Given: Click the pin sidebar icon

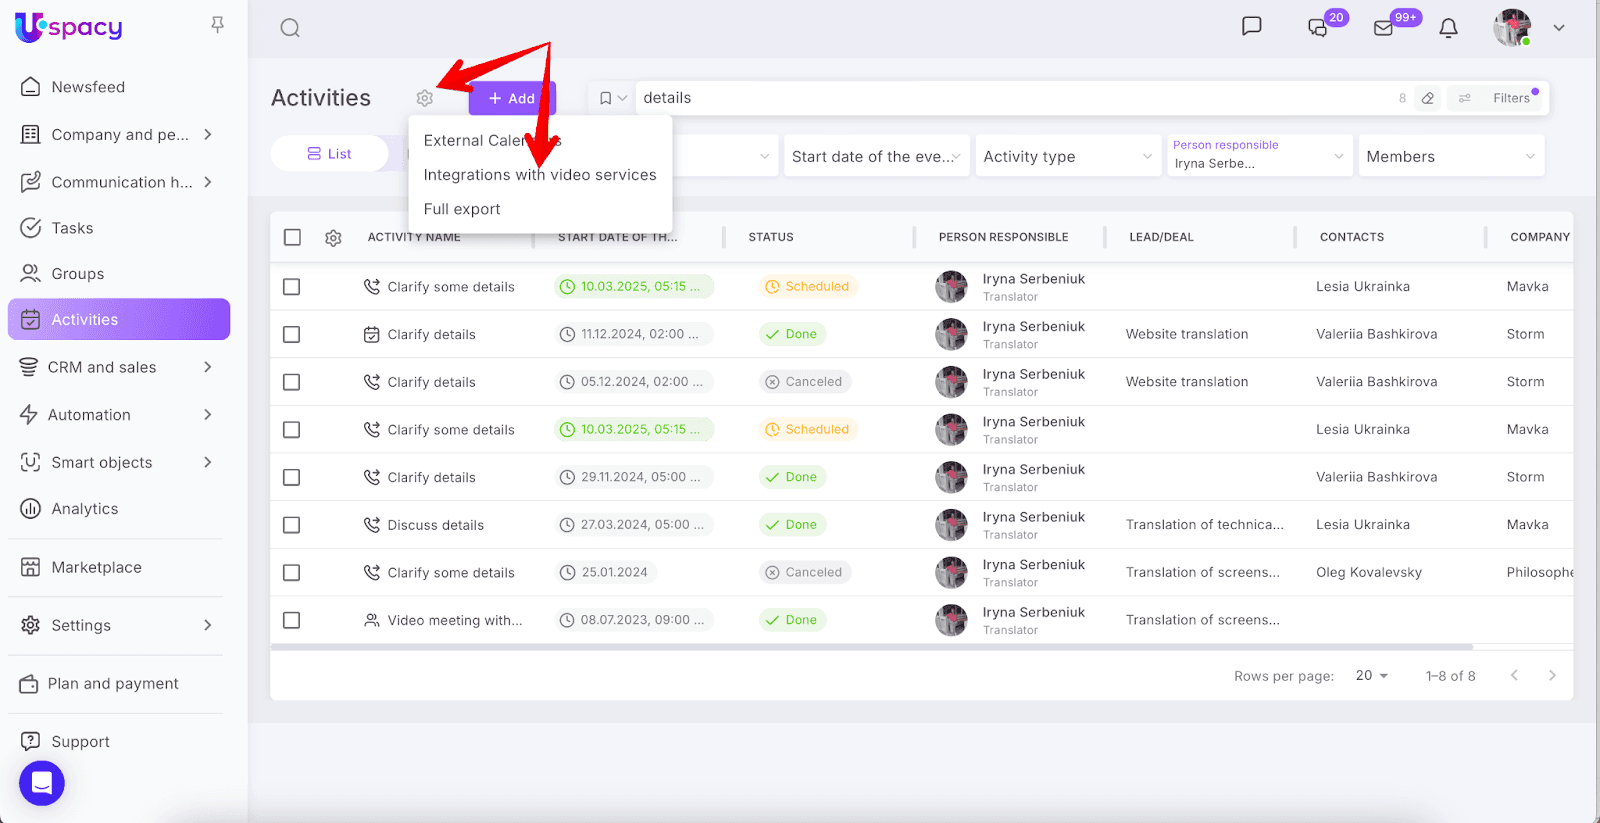Looking at the screenshot, I should click(217, 25).
